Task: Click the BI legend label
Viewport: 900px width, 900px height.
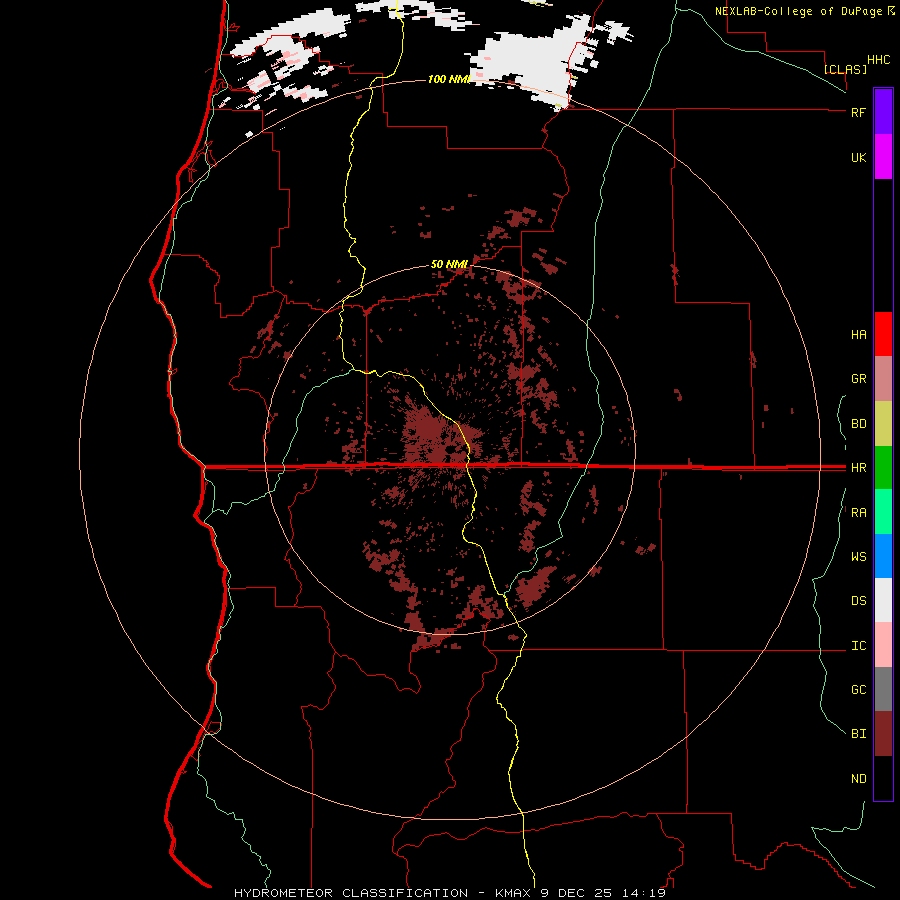Action: (x=858, y=734)
